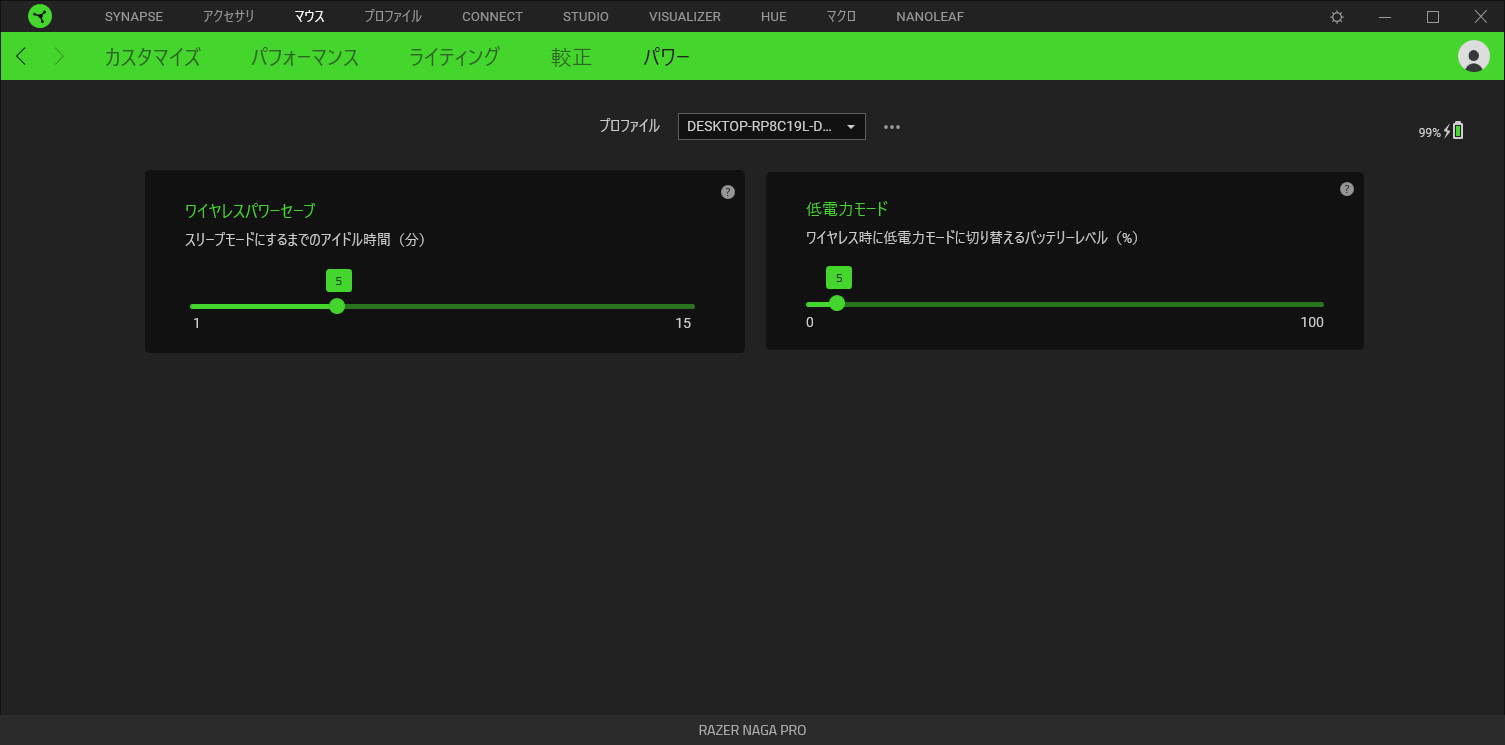Screen dimensions: 1505x745
Task: Switch to the HUE tab
Action: (x=774, y=17)
